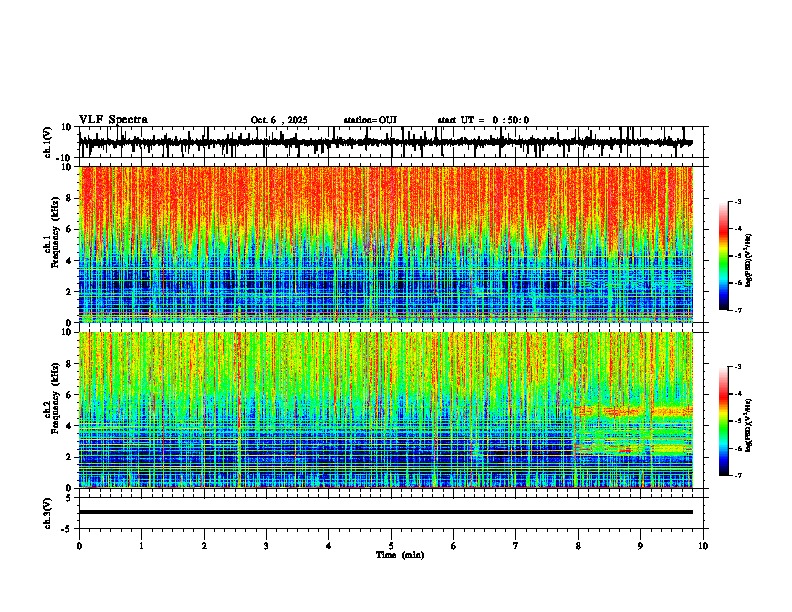Click the ch.1 spectrogram panel

pyautogui.click(x=386, y=244)
